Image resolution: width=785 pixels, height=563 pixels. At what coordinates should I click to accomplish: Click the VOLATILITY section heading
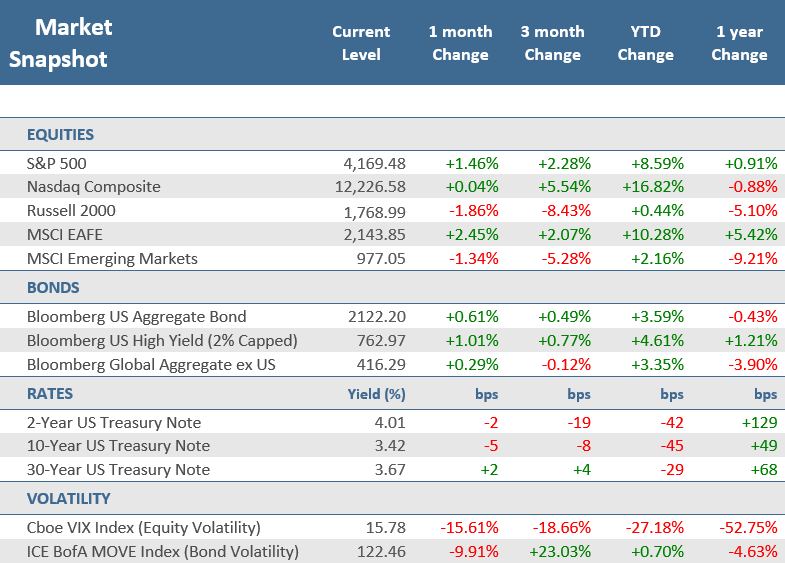tap(69, 499)
